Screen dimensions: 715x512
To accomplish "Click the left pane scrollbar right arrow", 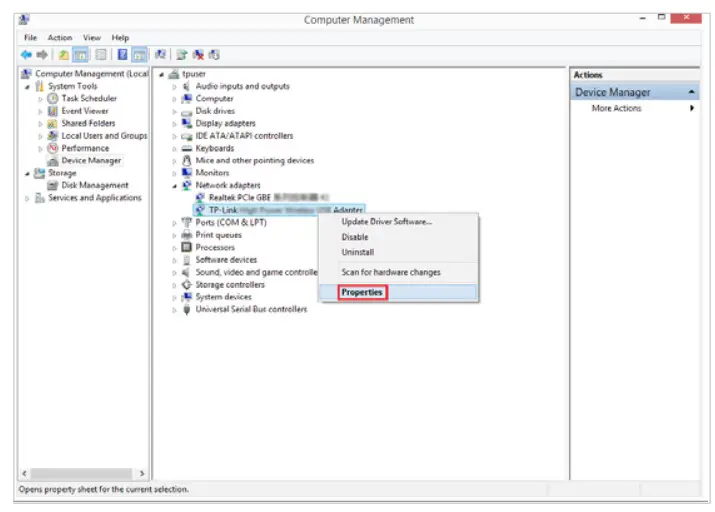I will coord(142,474).
